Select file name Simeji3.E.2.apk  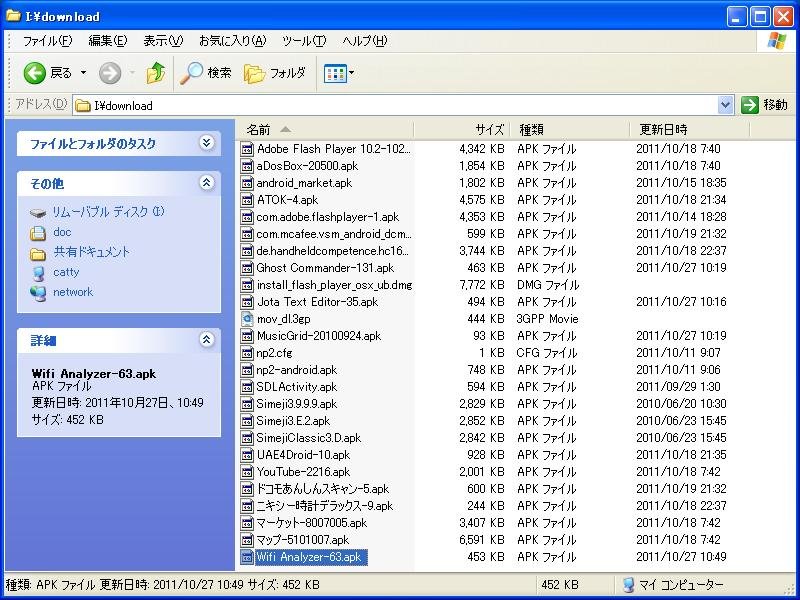293,421
